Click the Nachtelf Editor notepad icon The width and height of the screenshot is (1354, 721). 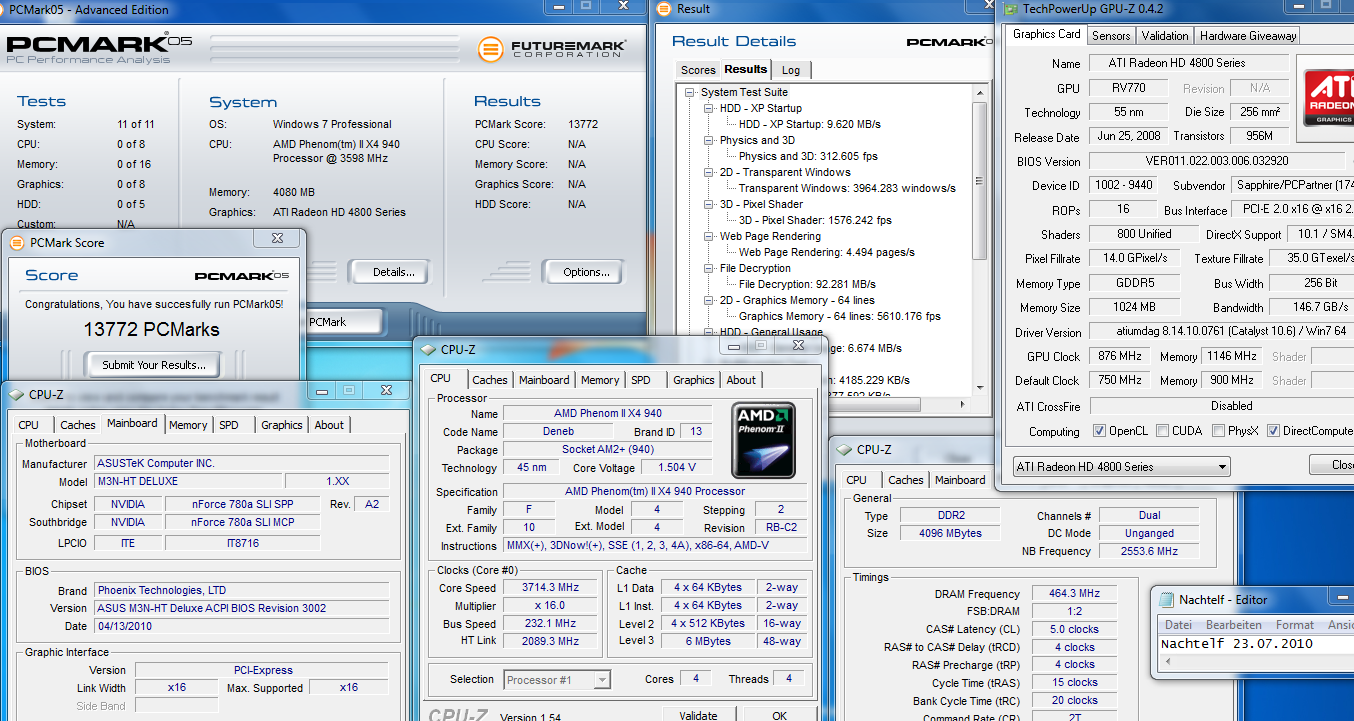[1166, 599]
